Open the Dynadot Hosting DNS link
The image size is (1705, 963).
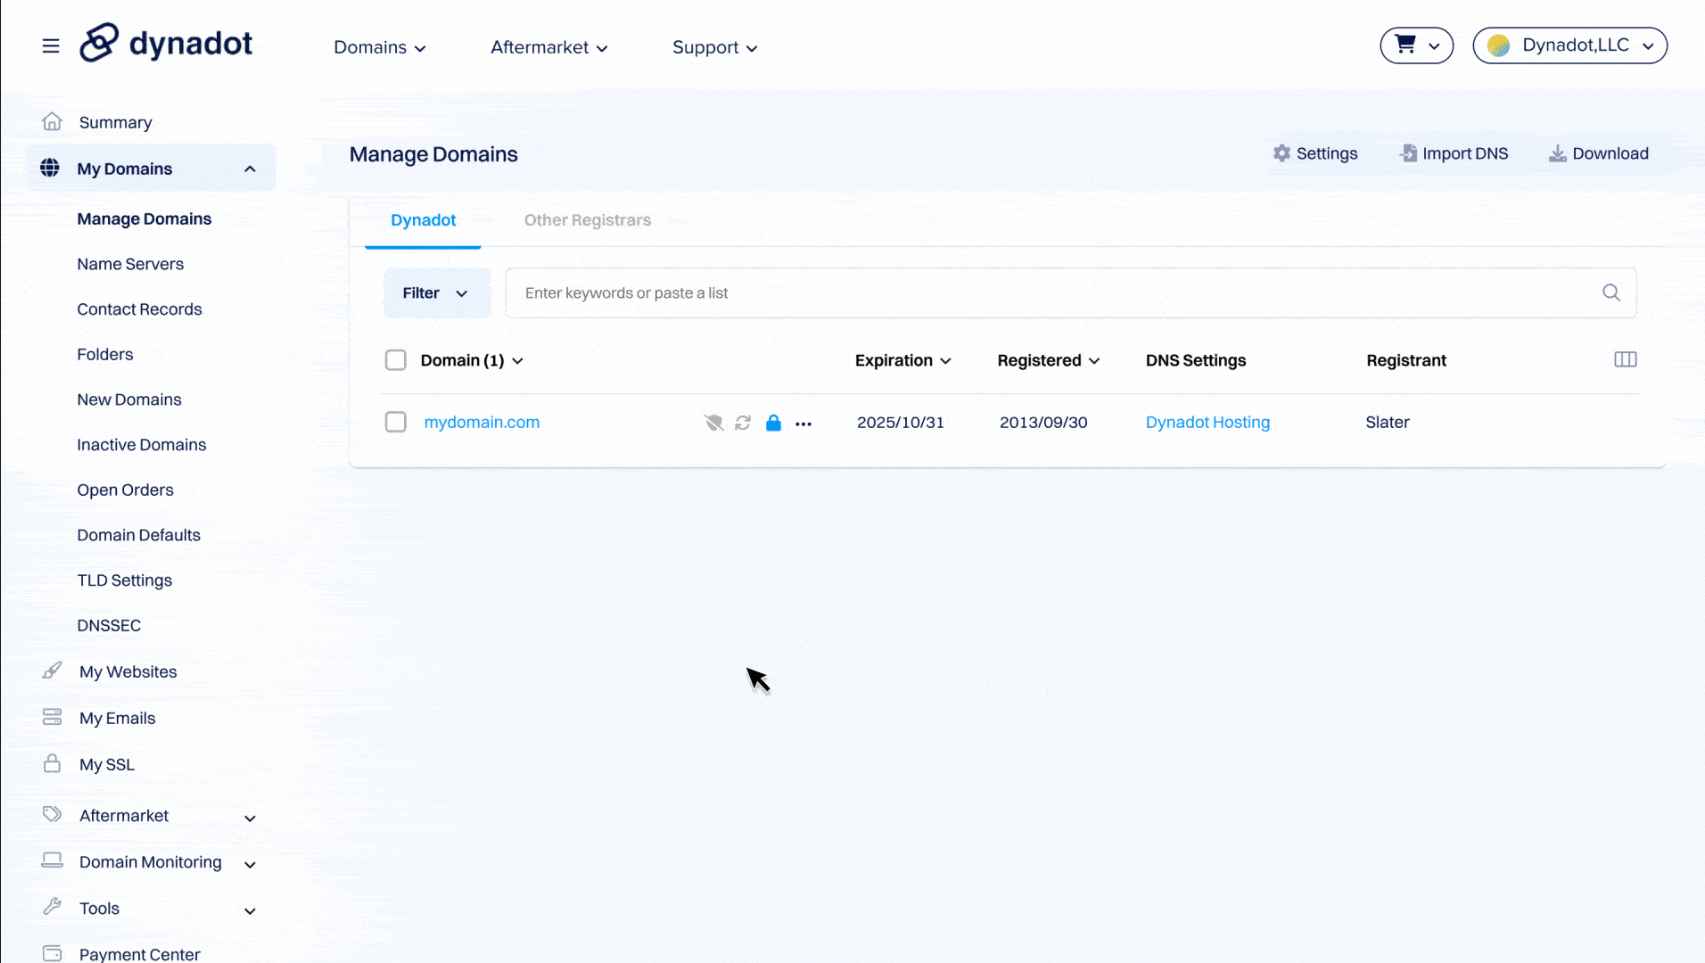pos(1207,422)
